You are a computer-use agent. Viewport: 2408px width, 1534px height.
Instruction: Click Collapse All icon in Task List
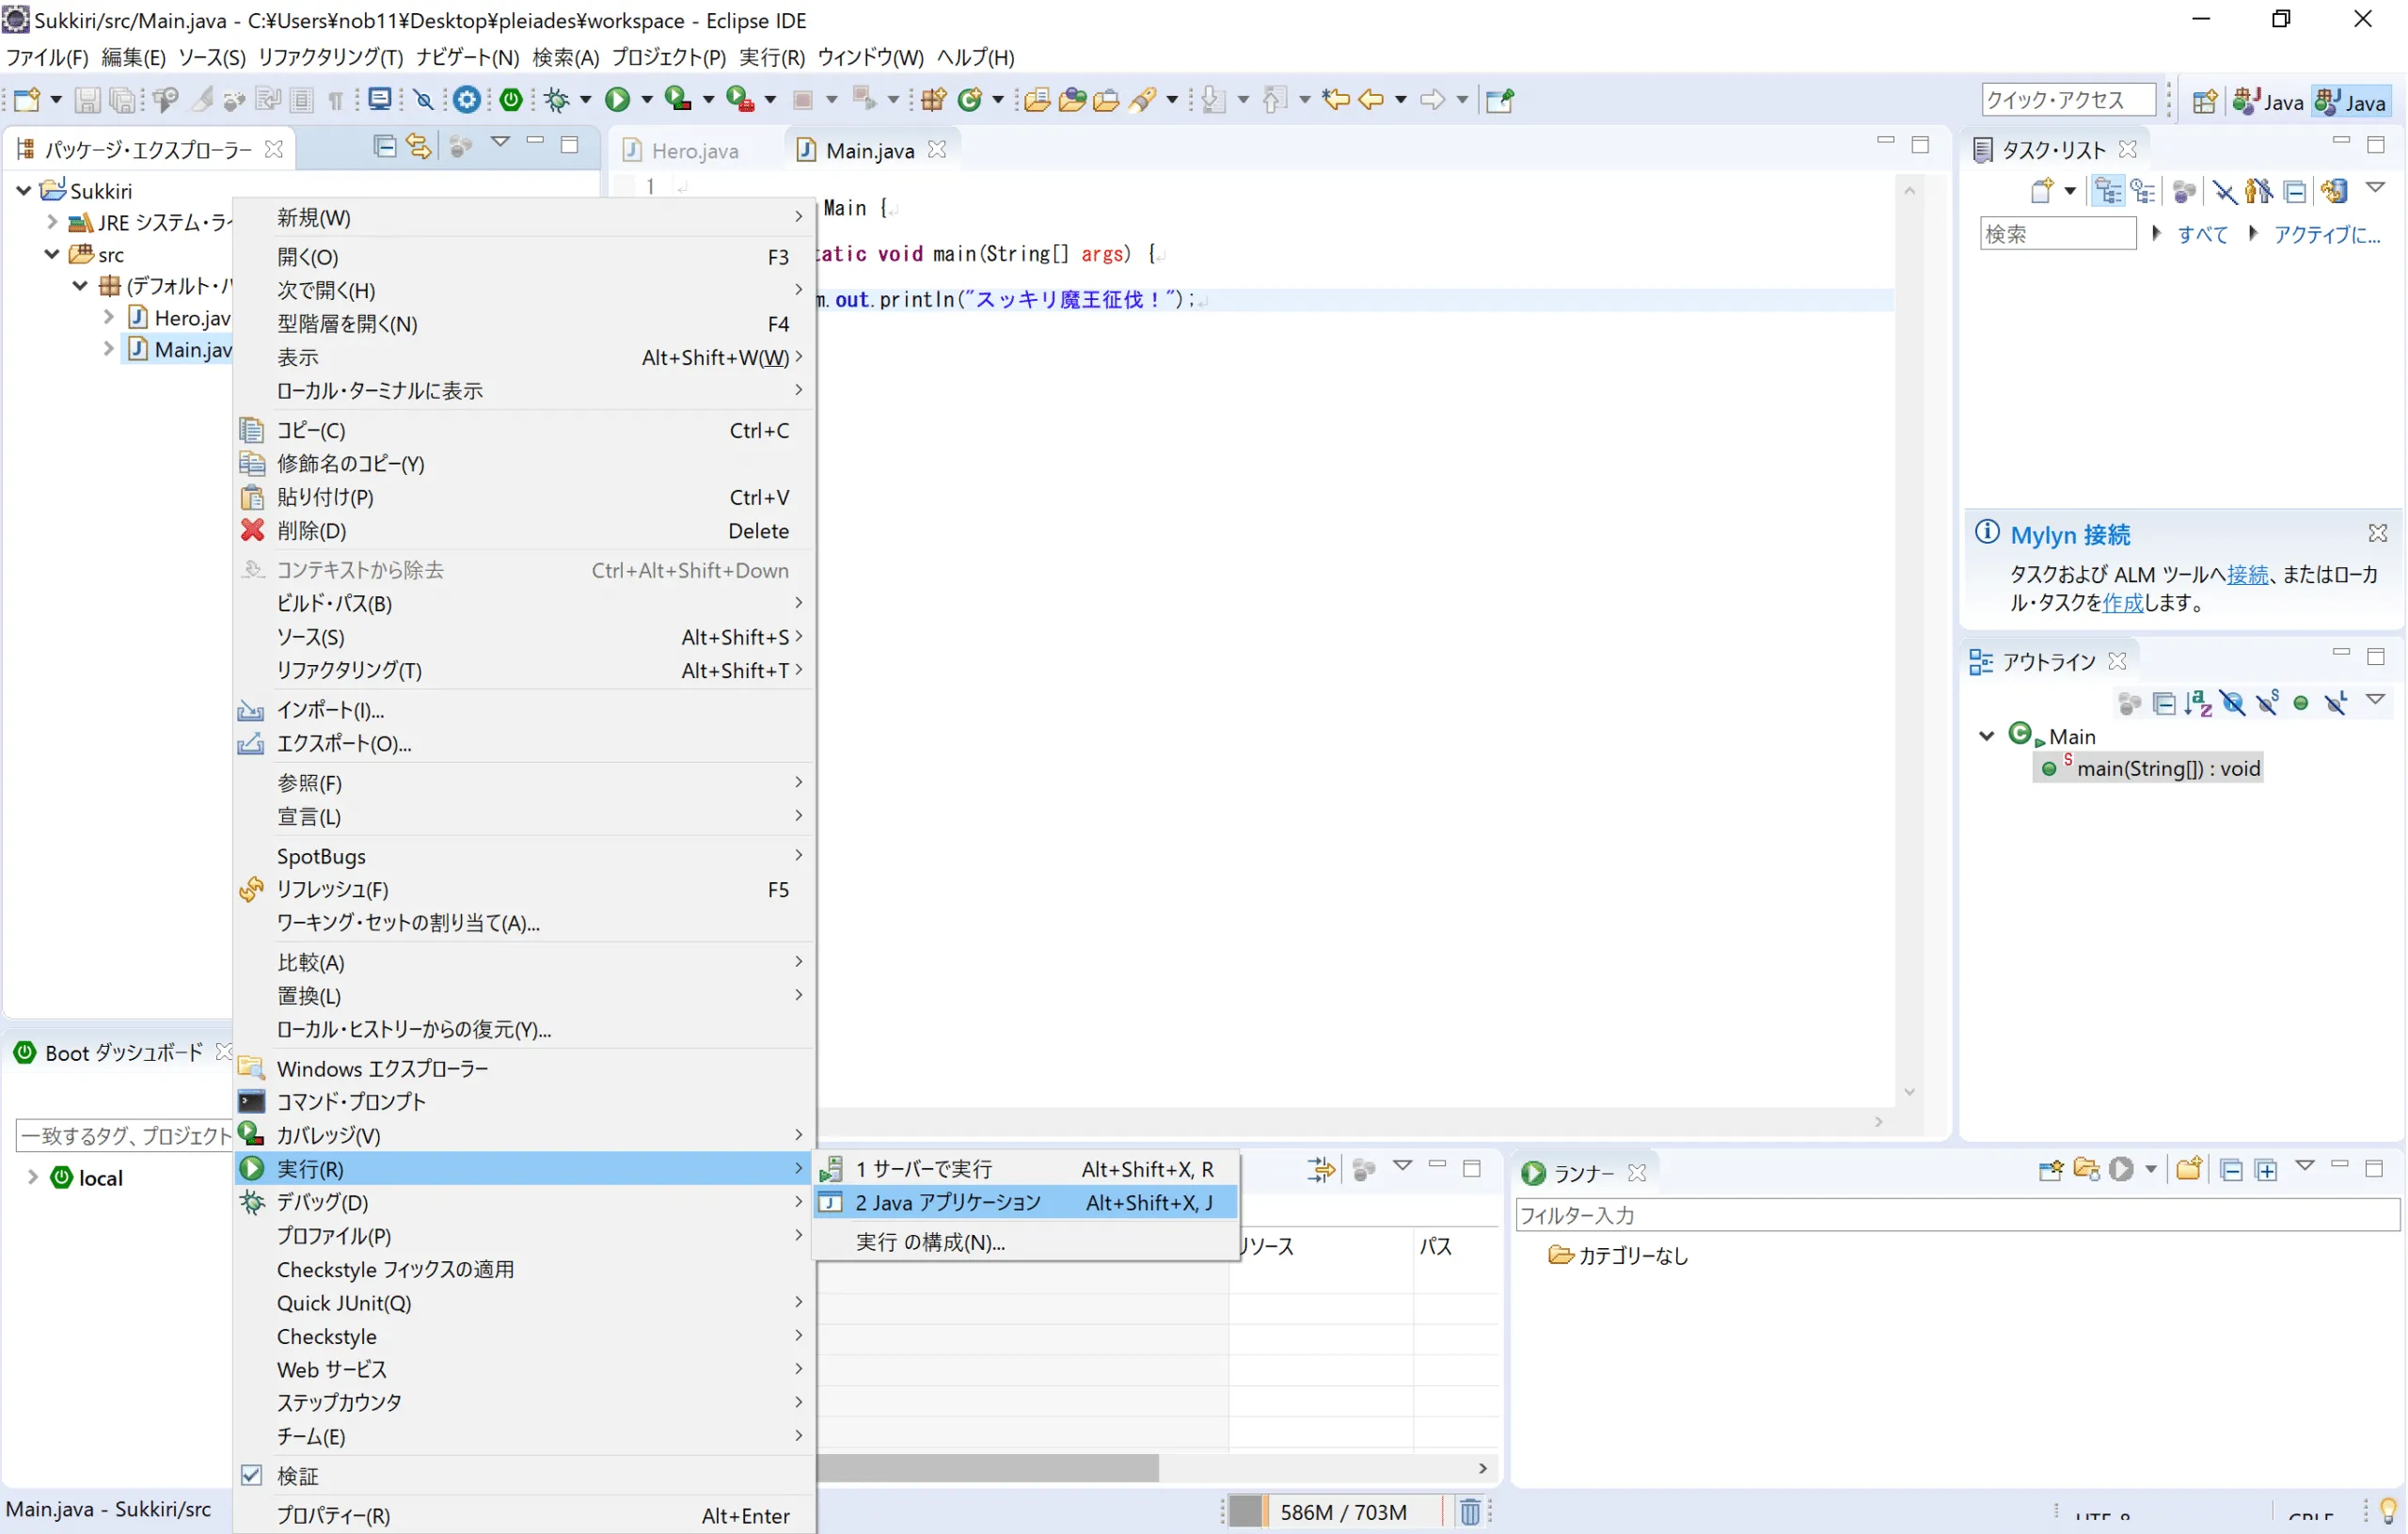(2296, 191)
